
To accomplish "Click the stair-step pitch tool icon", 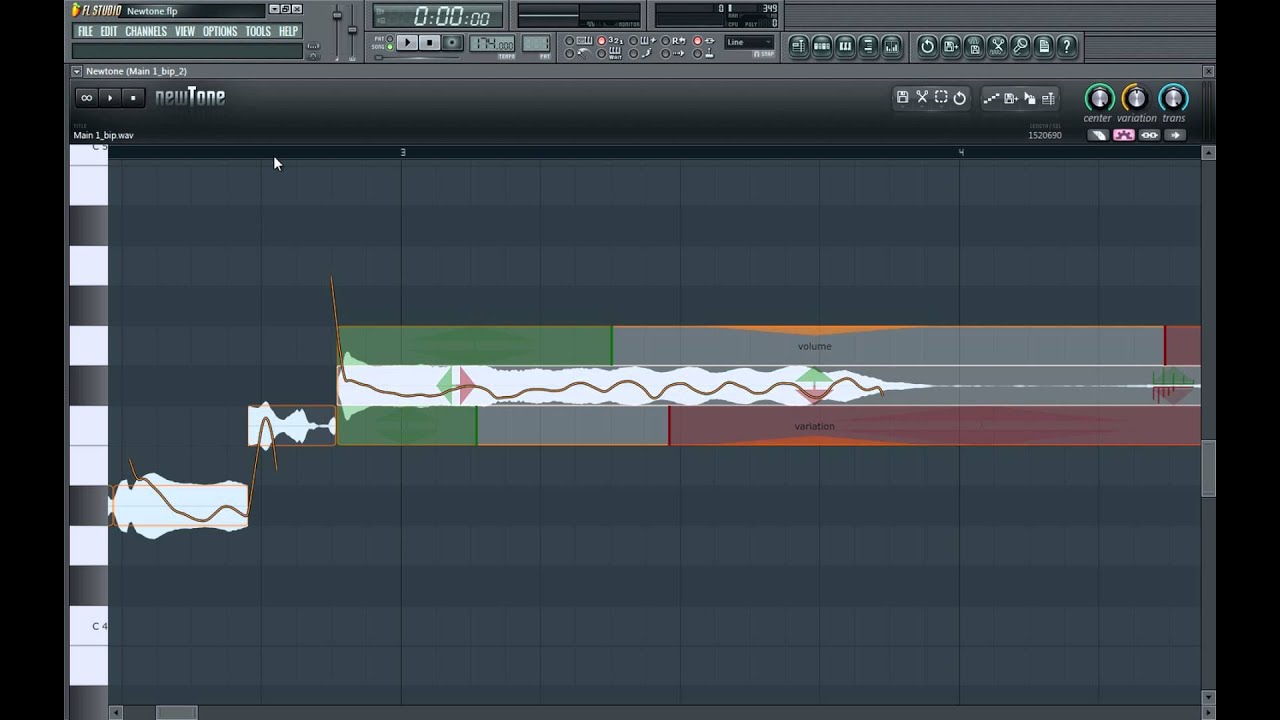I will pyautogui.click(x=991, y=98).
